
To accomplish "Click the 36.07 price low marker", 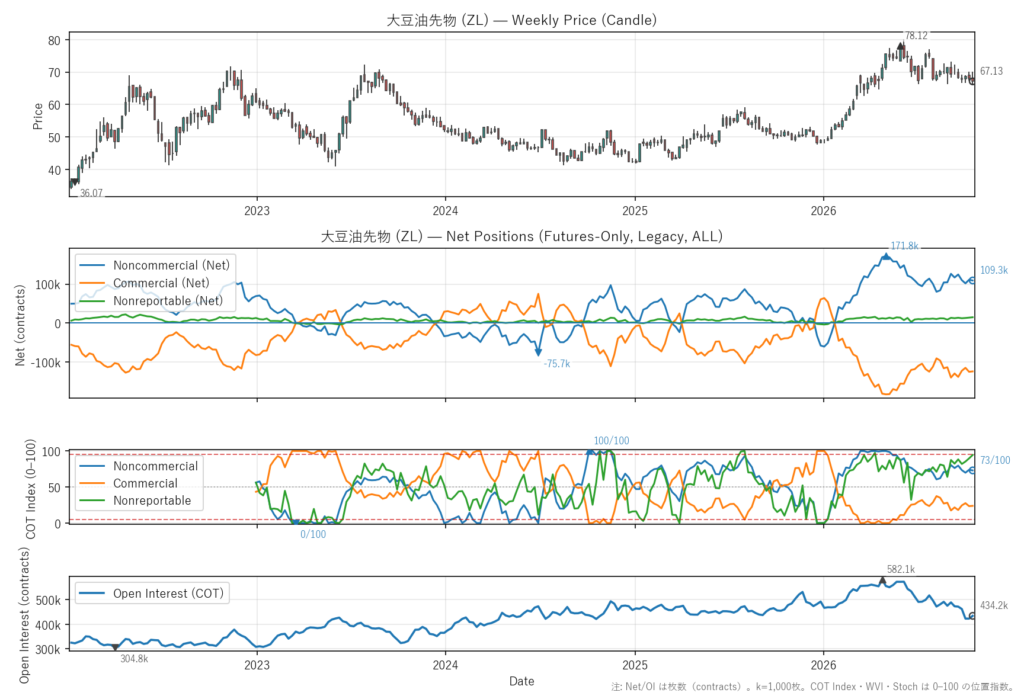I will coord(73,182).
